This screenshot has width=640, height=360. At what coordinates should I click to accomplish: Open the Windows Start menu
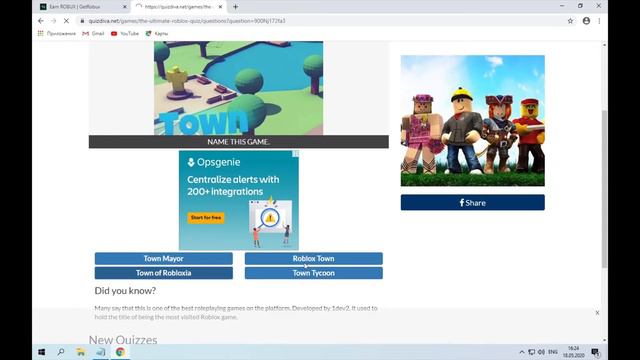coord(41,352)
